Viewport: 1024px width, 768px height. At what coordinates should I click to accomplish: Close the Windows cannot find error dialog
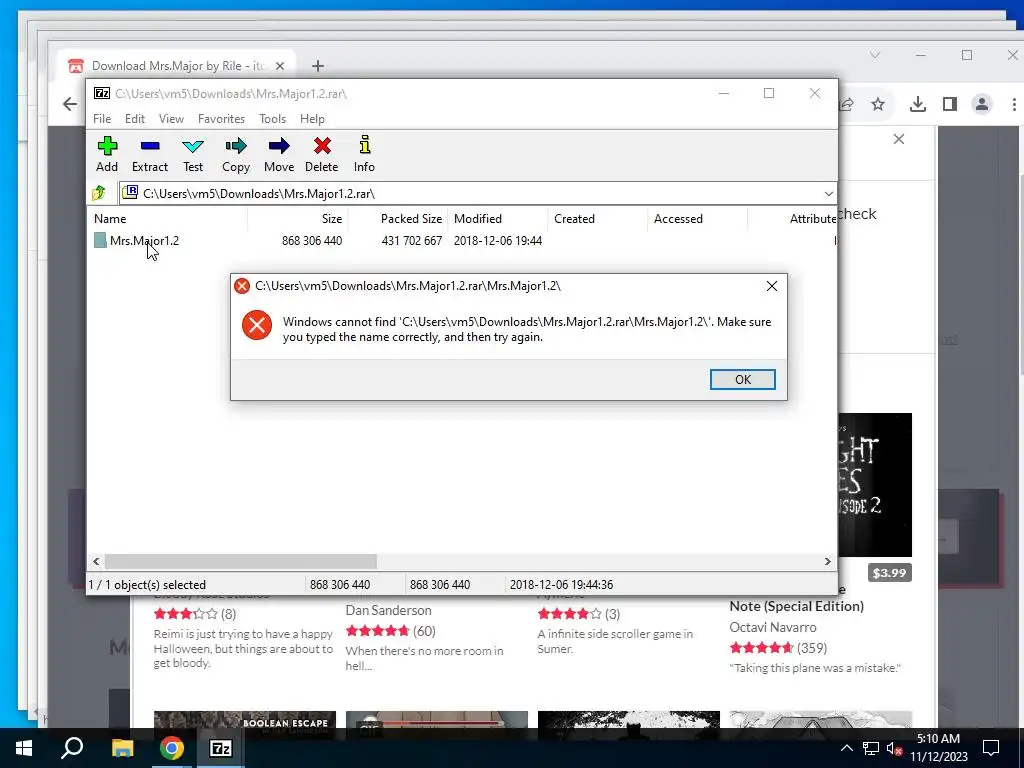click(x=771, y=286)
